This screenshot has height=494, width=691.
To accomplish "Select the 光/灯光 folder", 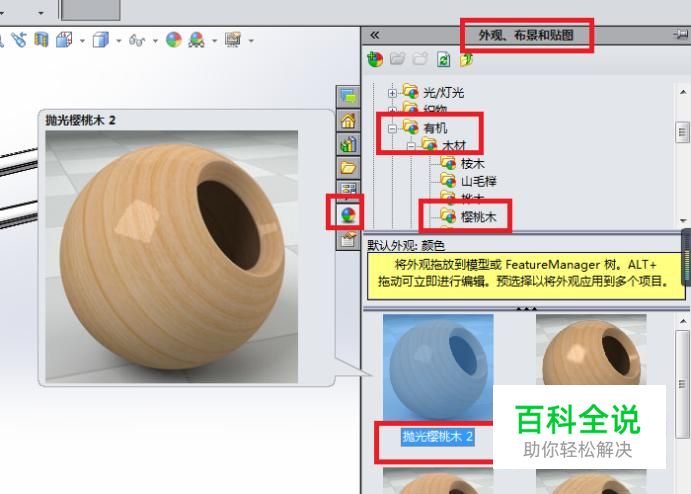I will (x=444, y=93).
